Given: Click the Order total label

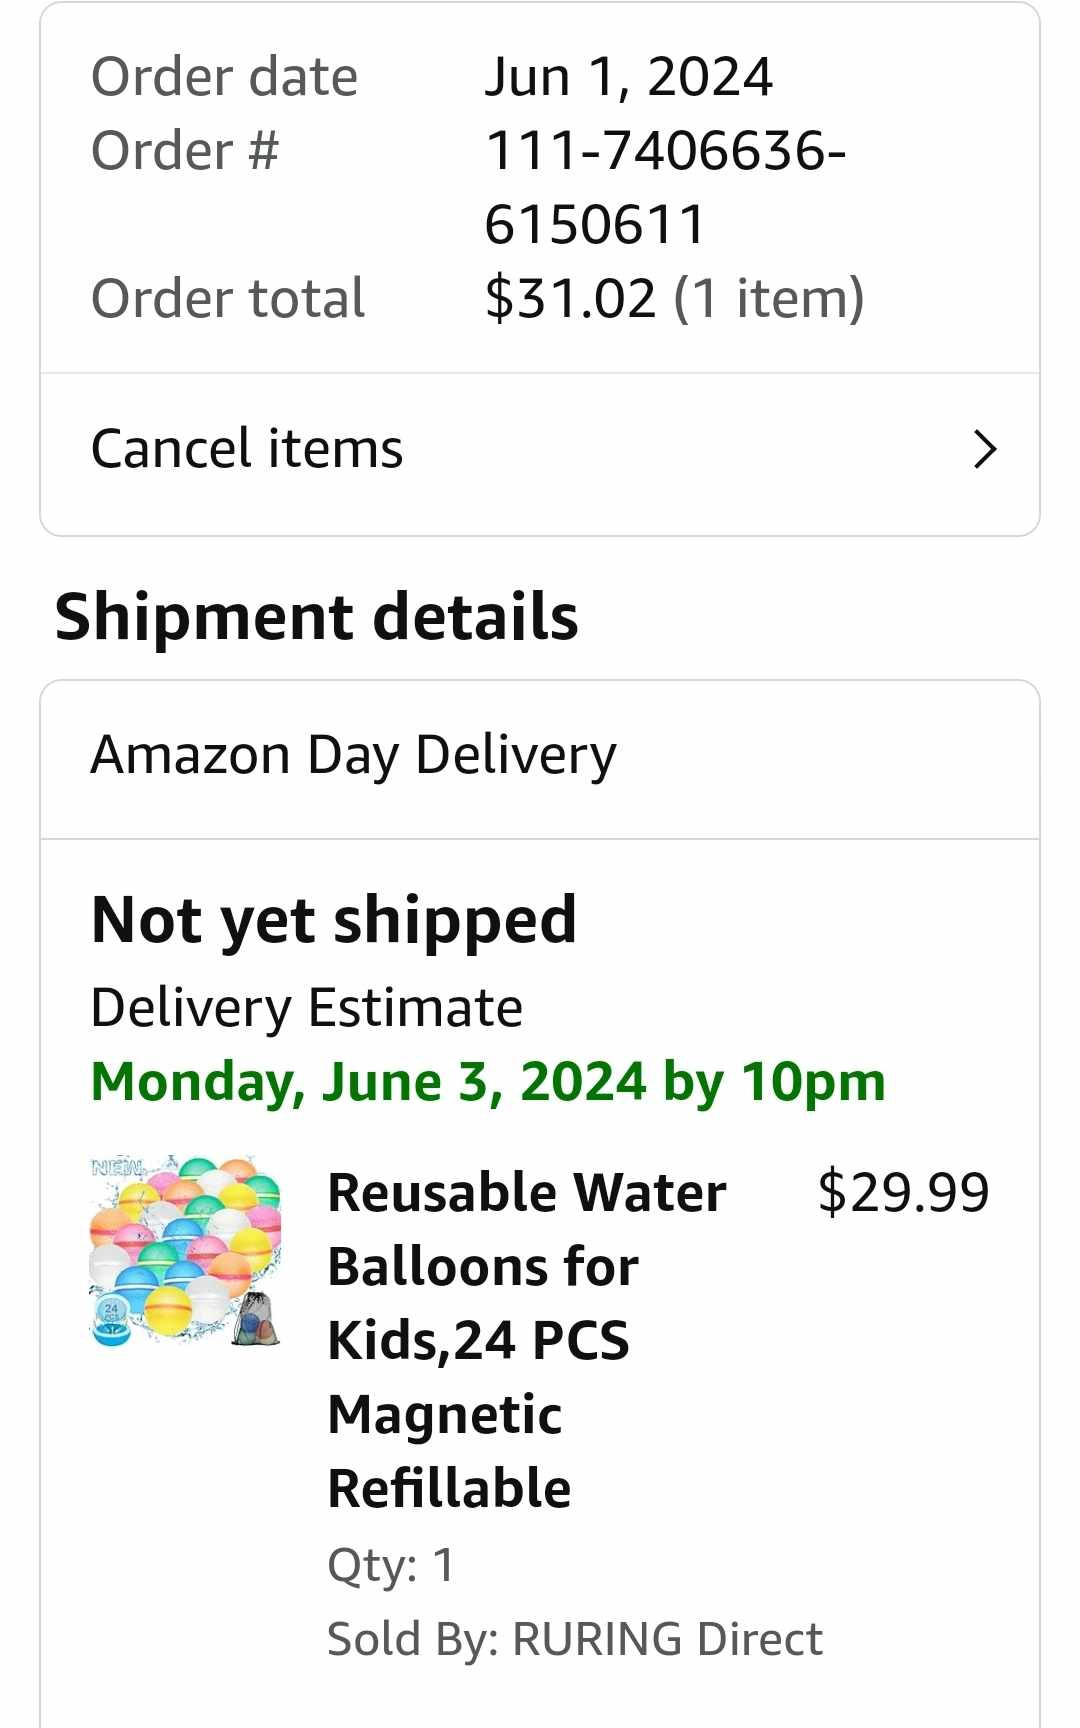Looking at the screenshot, I should point(228,298).
